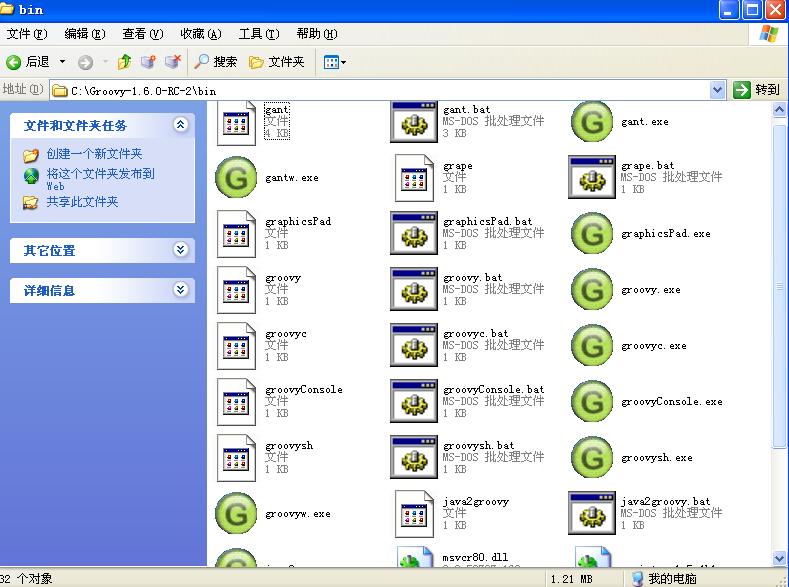Image resolution: width=789 pixels, height=587 pixels.
Task: Click the gant file icon
Action: click(x=236, y=123)
